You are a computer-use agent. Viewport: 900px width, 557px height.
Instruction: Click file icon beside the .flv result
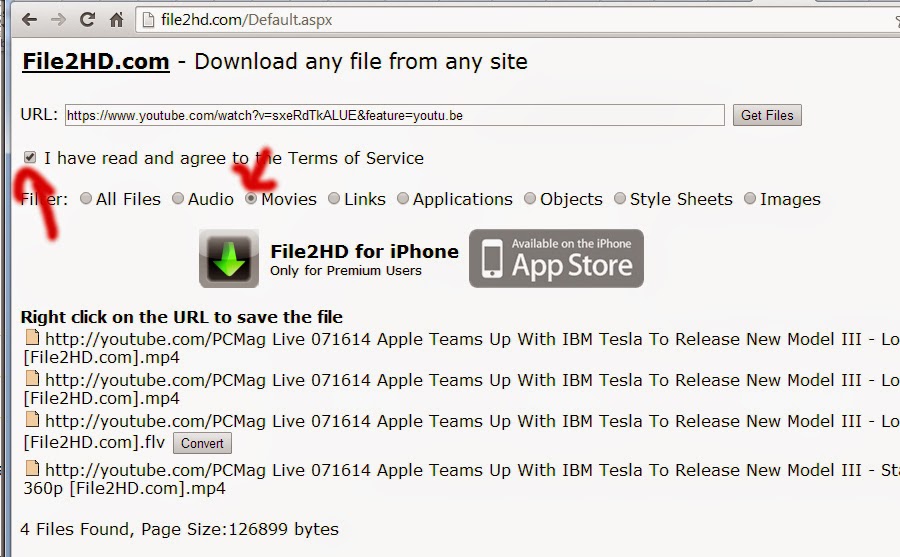32,420
